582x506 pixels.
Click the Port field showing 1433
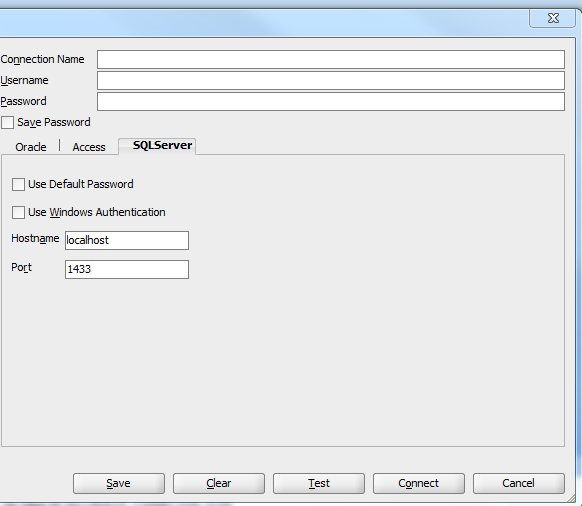[127, 269]
